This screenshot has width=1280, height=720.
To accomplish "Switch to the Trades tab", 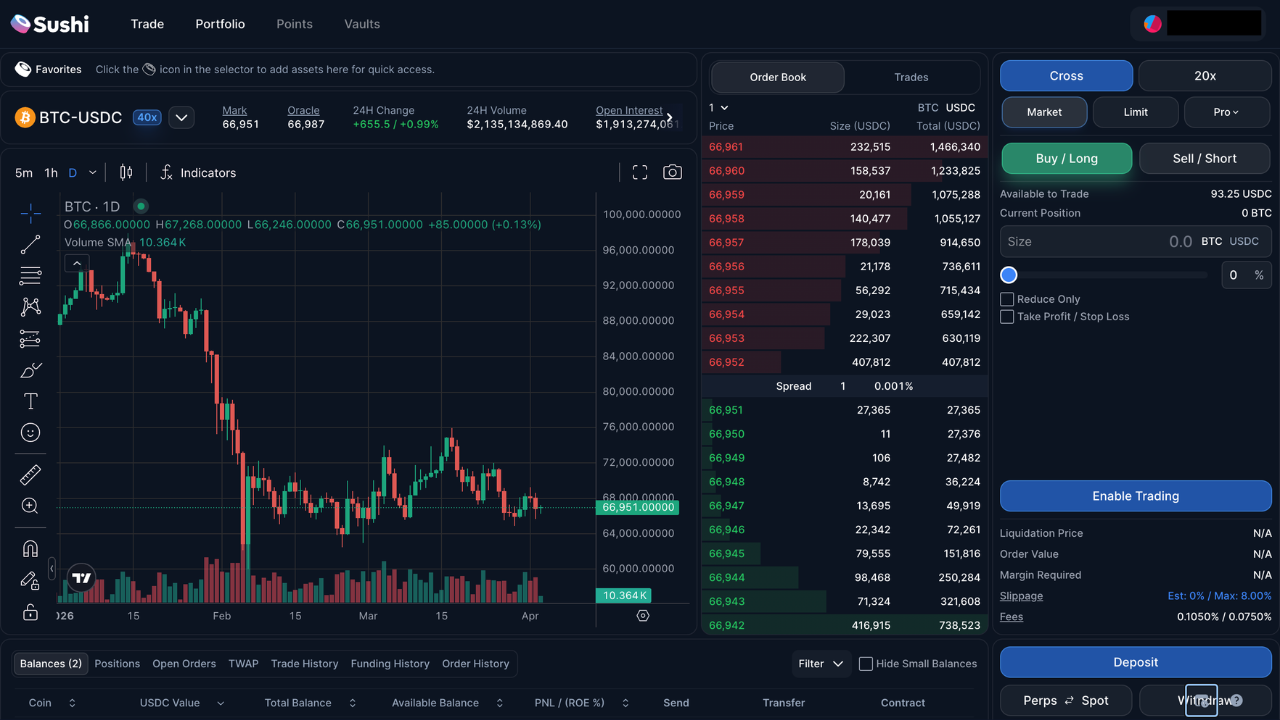I will tap(911, 77).
